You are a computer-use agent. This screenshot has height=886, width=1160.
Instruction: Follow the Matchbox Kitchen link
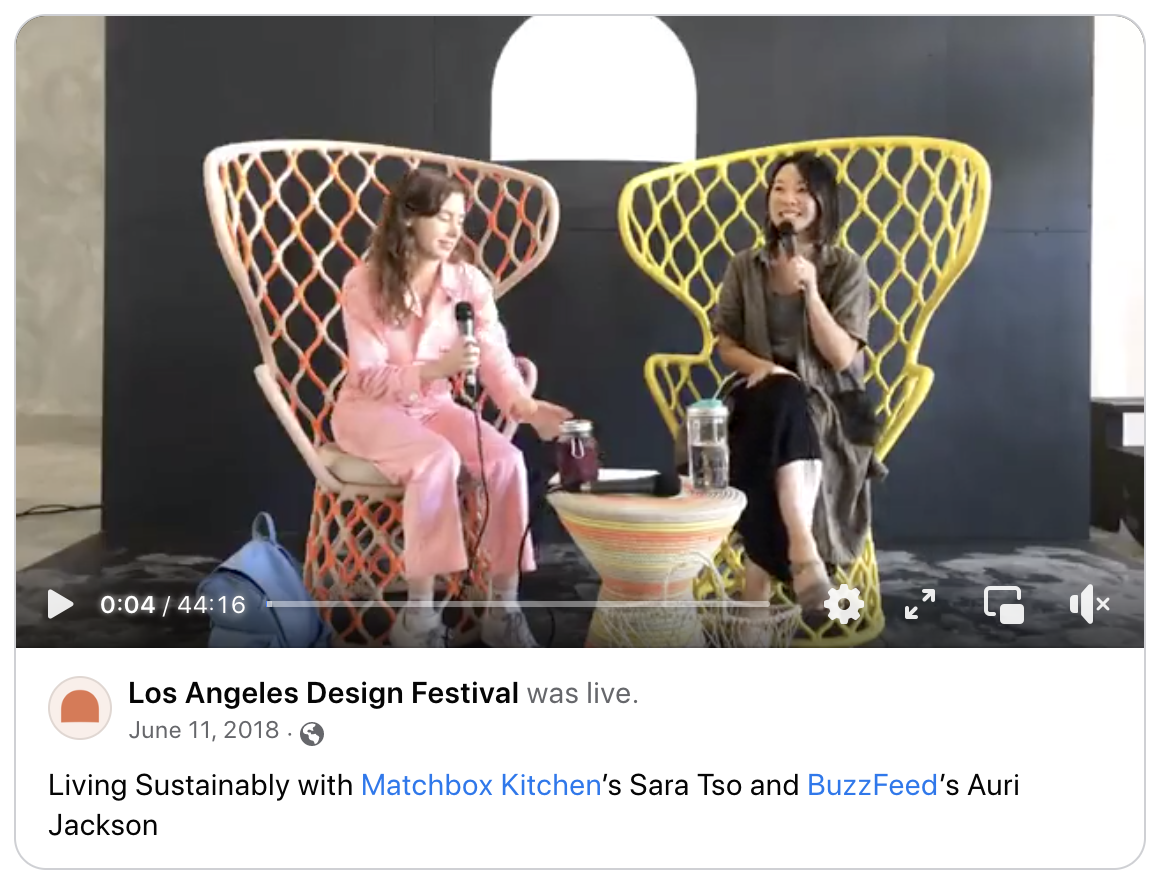(x=481, y=785)
